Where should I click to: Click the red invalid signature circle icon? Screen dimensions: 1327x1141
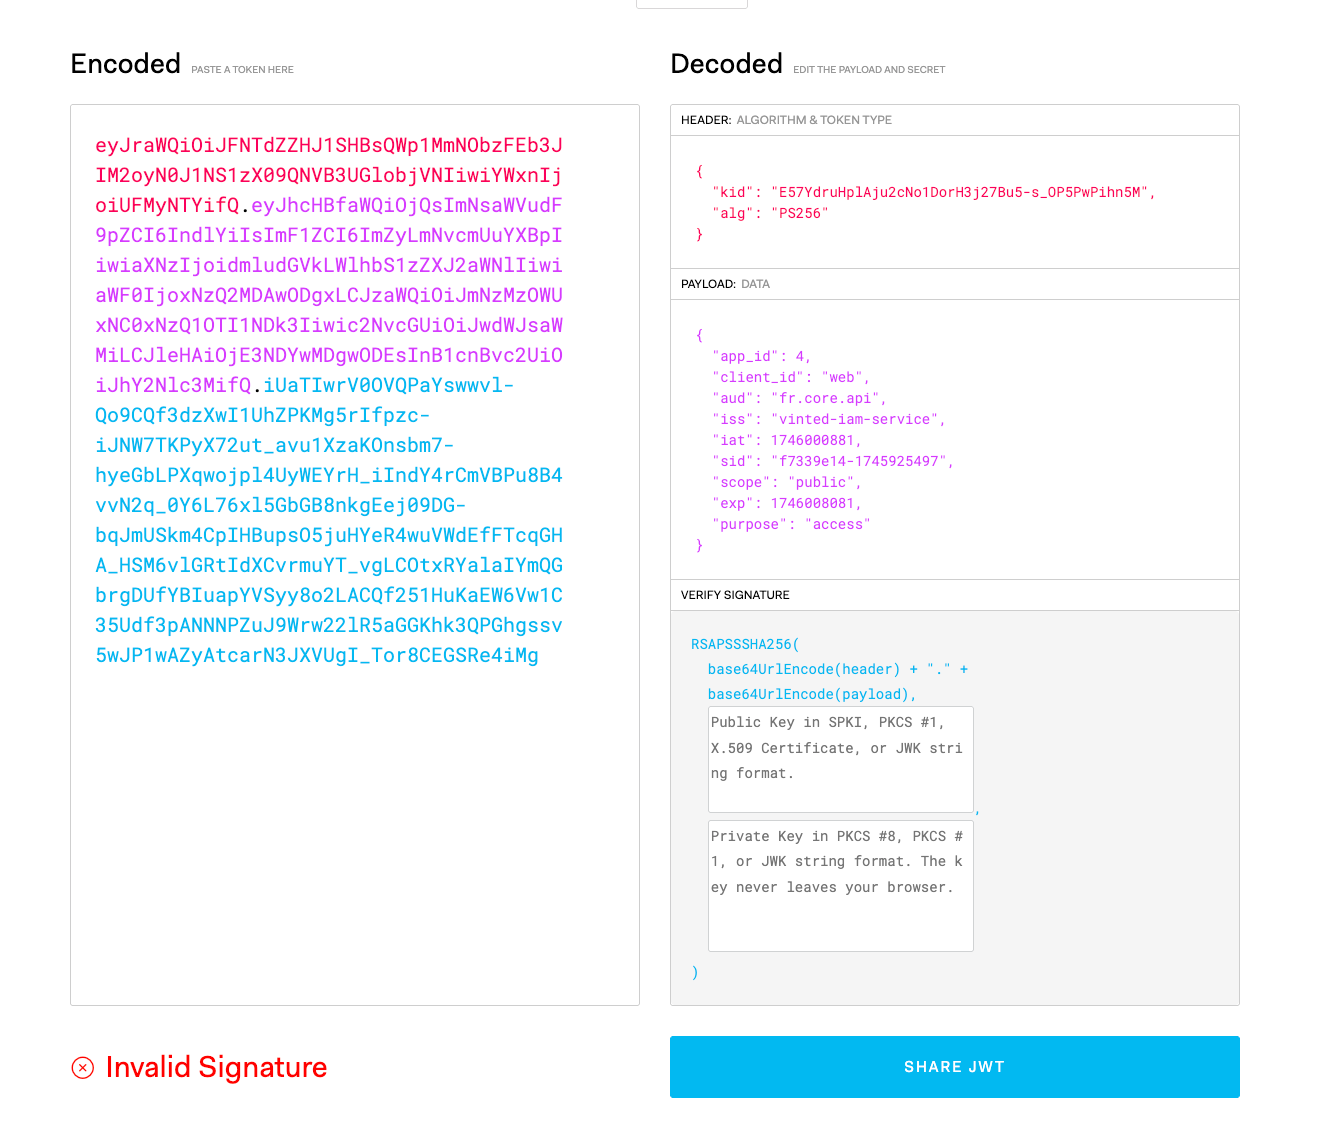coord(83,1067)
